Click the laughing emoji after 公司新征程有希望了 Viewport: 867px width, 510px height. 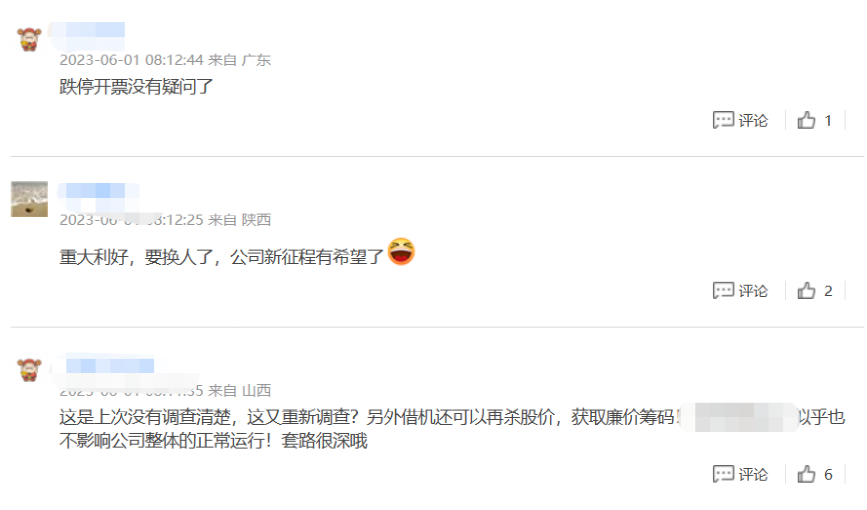click(401, 252)
